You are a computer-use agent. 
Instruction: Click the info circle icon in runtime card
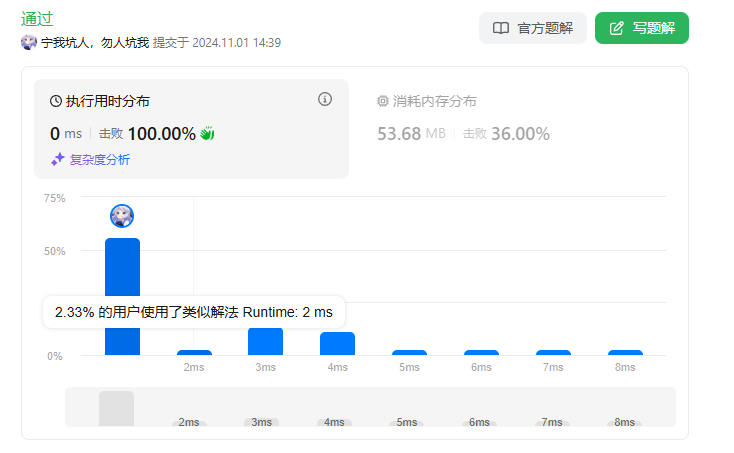pyautogui.click(x=324, y=99)
